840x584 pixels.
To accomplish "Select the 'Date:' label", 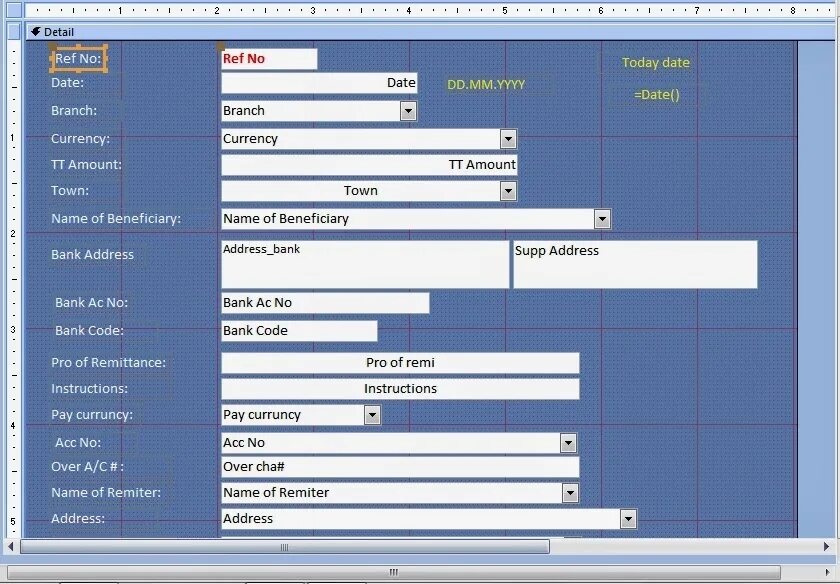I will click(68, 83).
